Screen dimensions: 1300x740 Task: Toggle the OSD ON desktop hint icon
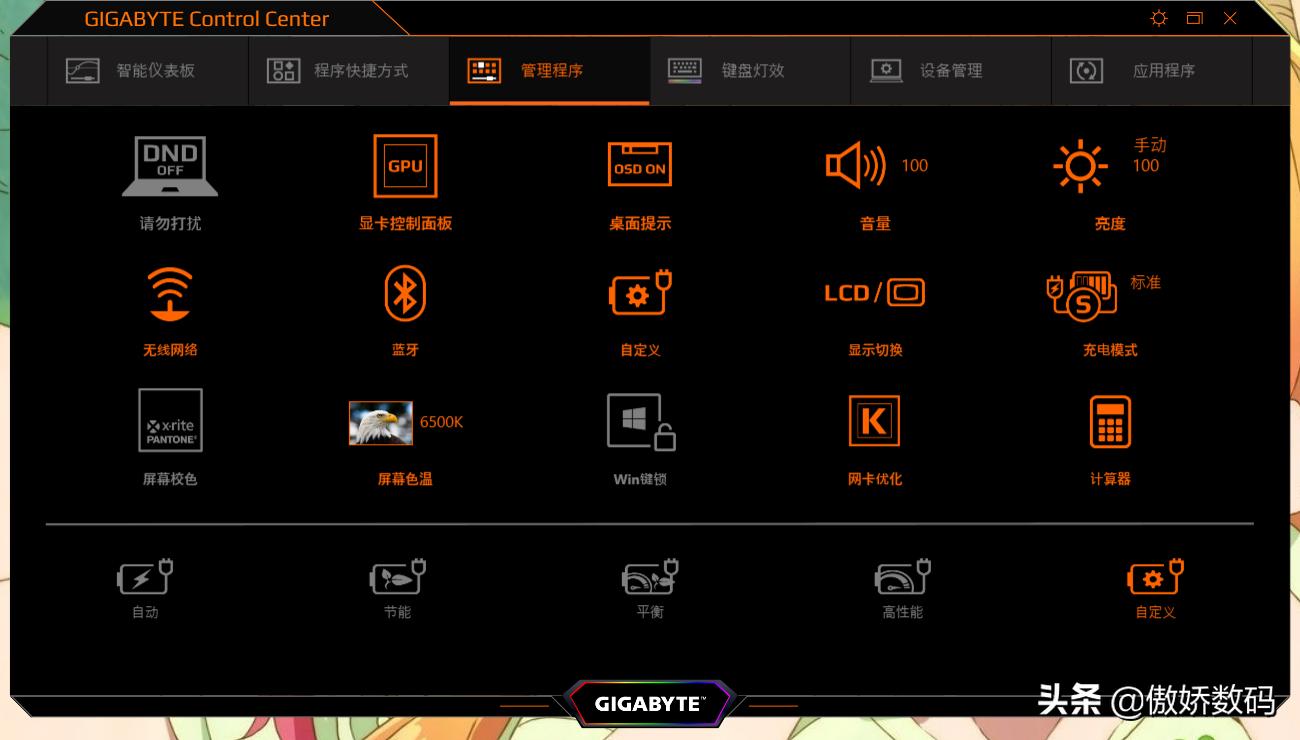click(640, 166)
